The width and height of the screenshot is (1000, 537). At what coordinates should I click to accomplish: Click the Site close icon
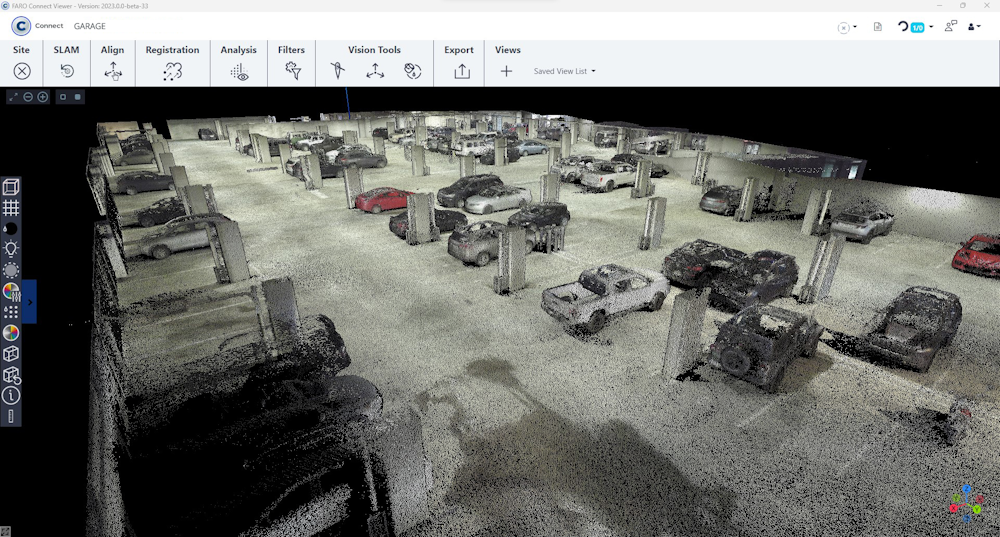[22, 71]
